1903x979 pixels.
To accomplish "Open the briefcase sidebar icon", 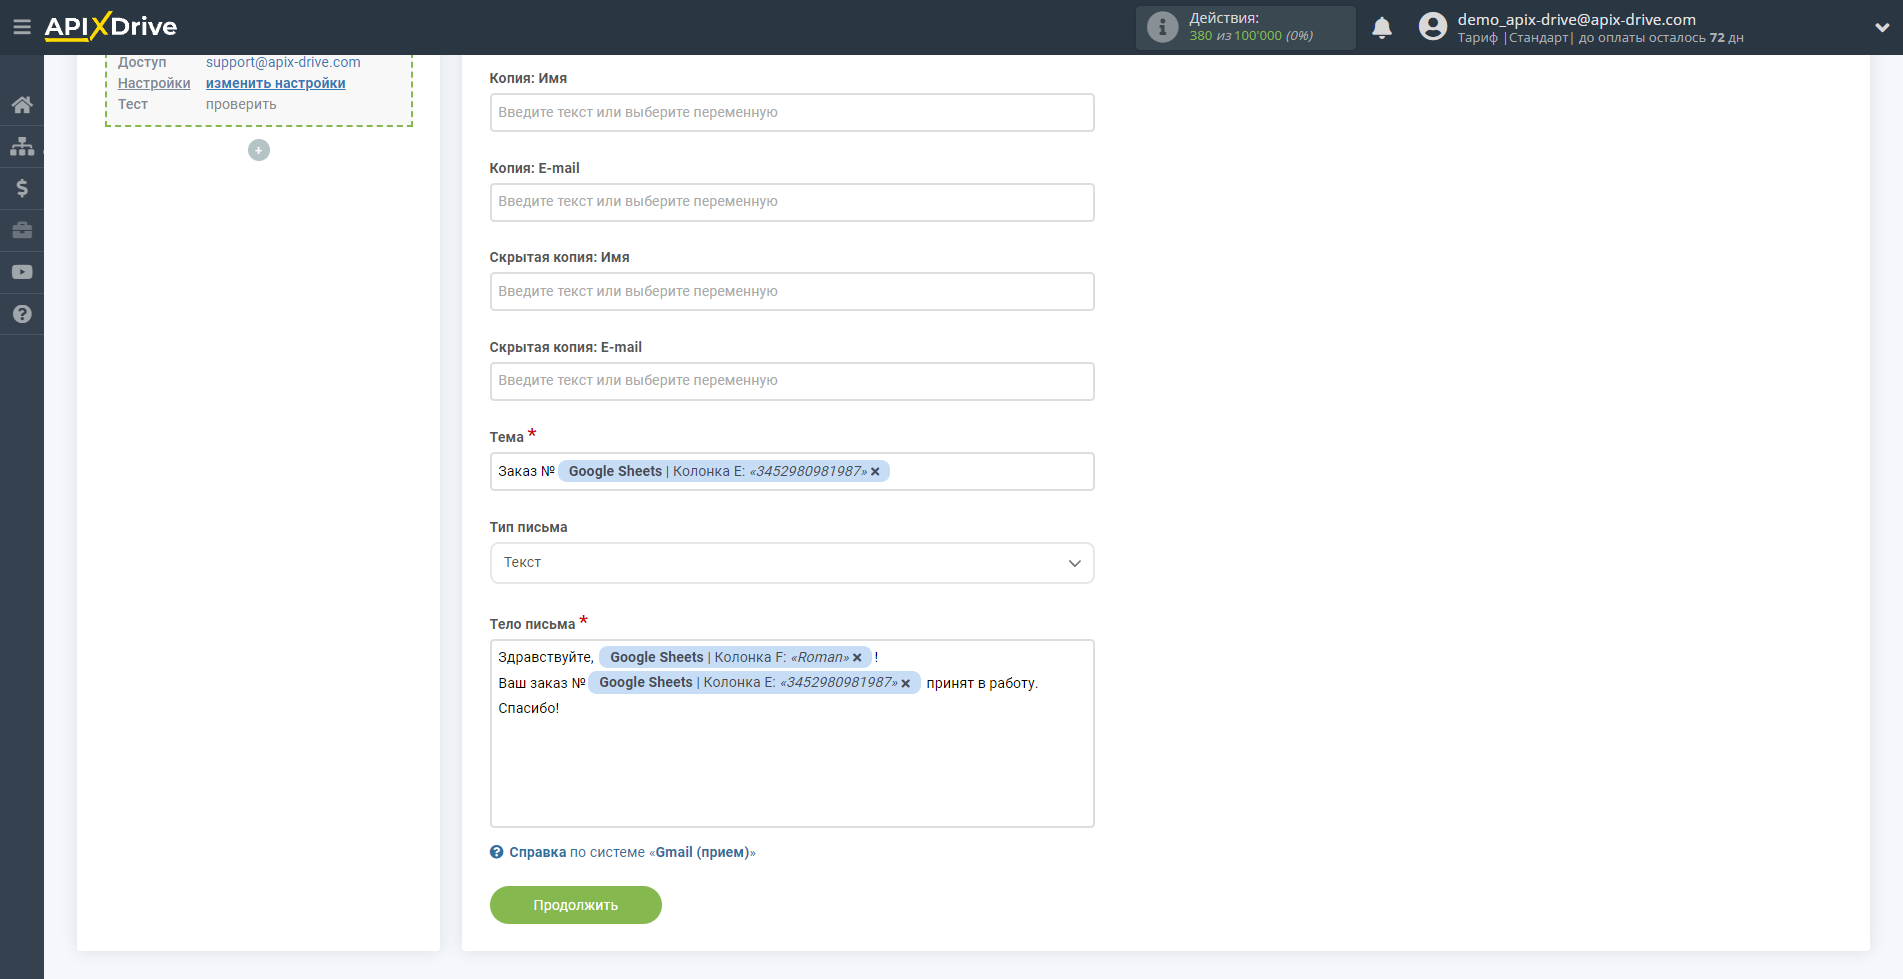I will pyautogui.click(x=22, y=230).
